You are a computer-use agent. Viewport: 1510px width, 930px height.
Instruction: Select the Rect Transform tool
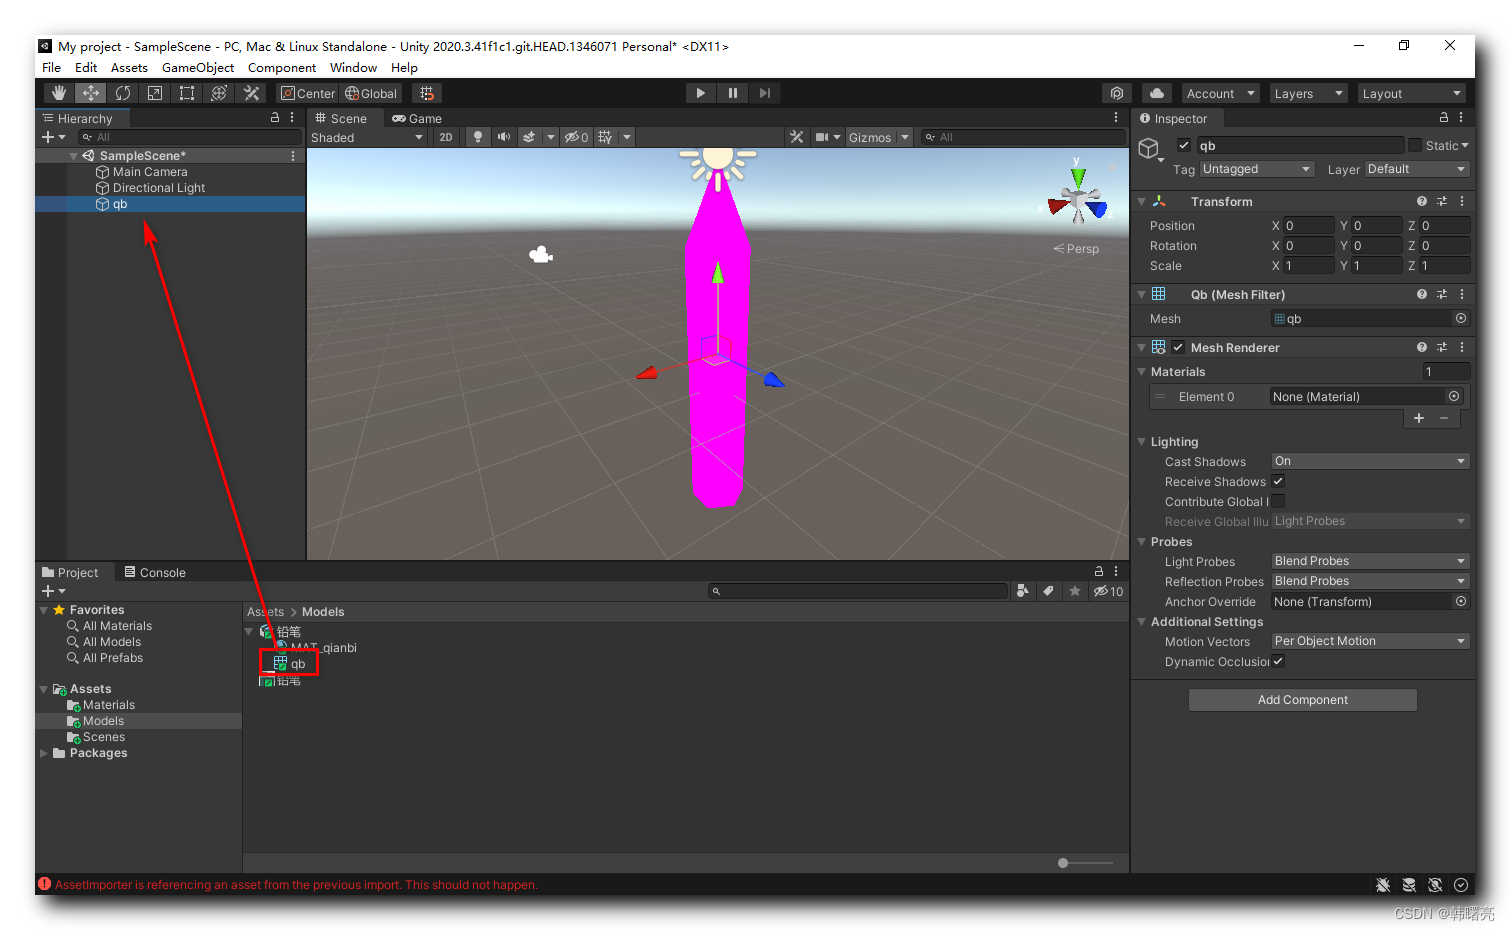186,92
